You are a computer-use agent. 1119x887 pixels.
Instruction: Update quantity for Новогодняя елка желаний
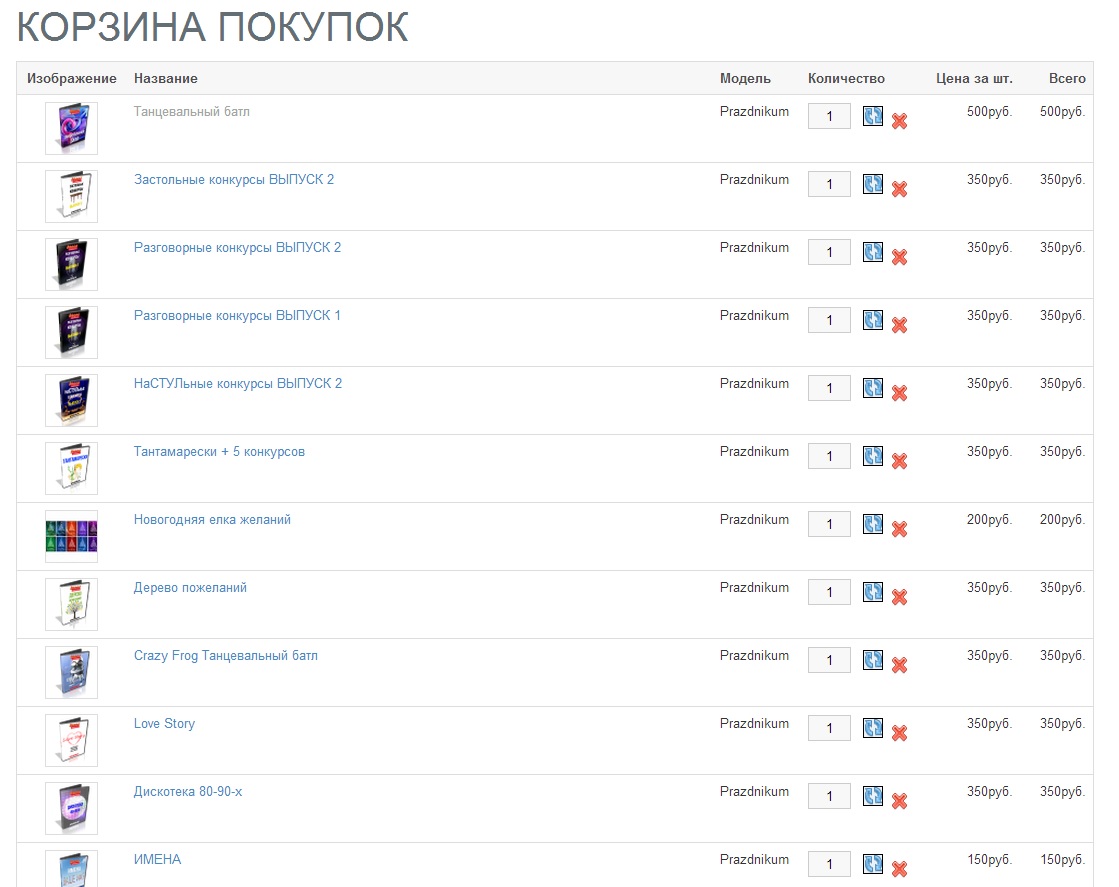pyautogui.click(x=873, y=524)
